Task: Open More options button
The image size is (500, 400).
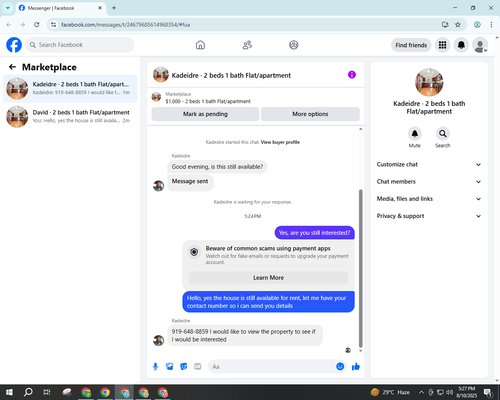Action: [310, 114]
